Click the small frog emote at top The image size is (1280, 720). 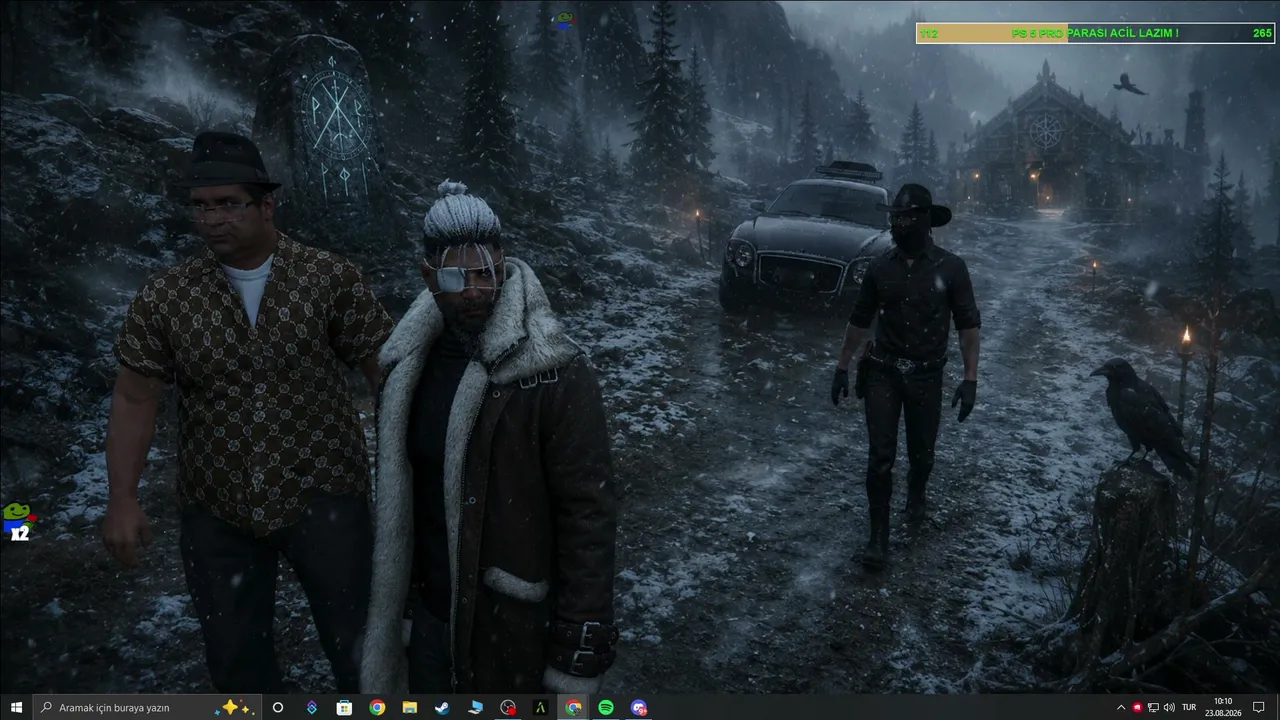(564, 20)
